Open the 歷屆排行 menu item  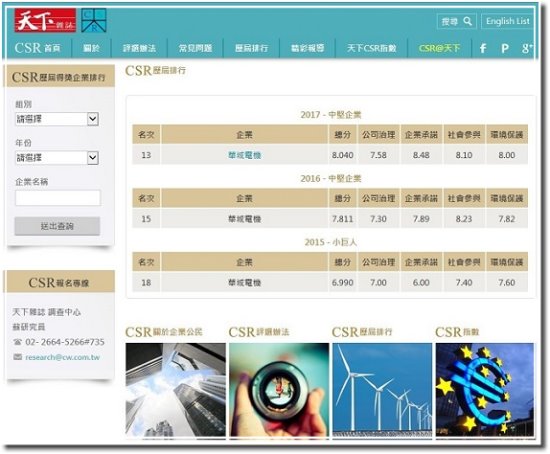coord(251,48)
